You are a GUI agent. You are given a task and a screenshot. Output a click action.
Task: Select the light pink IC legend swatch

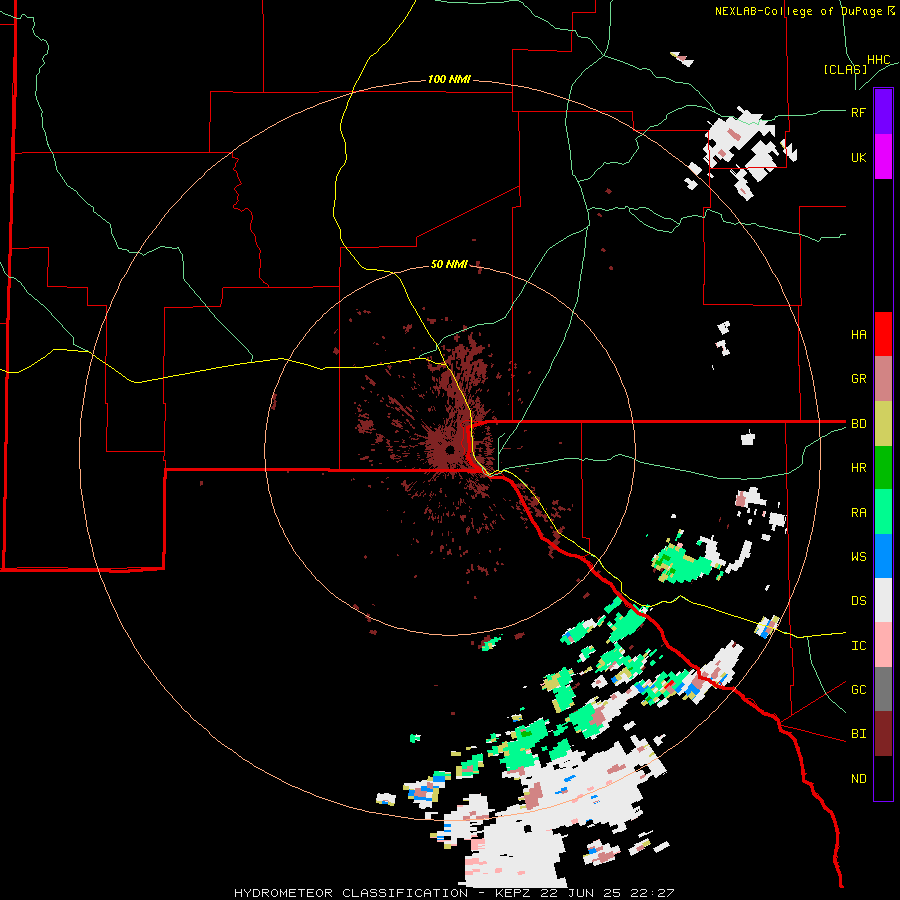tap(883, 645)
